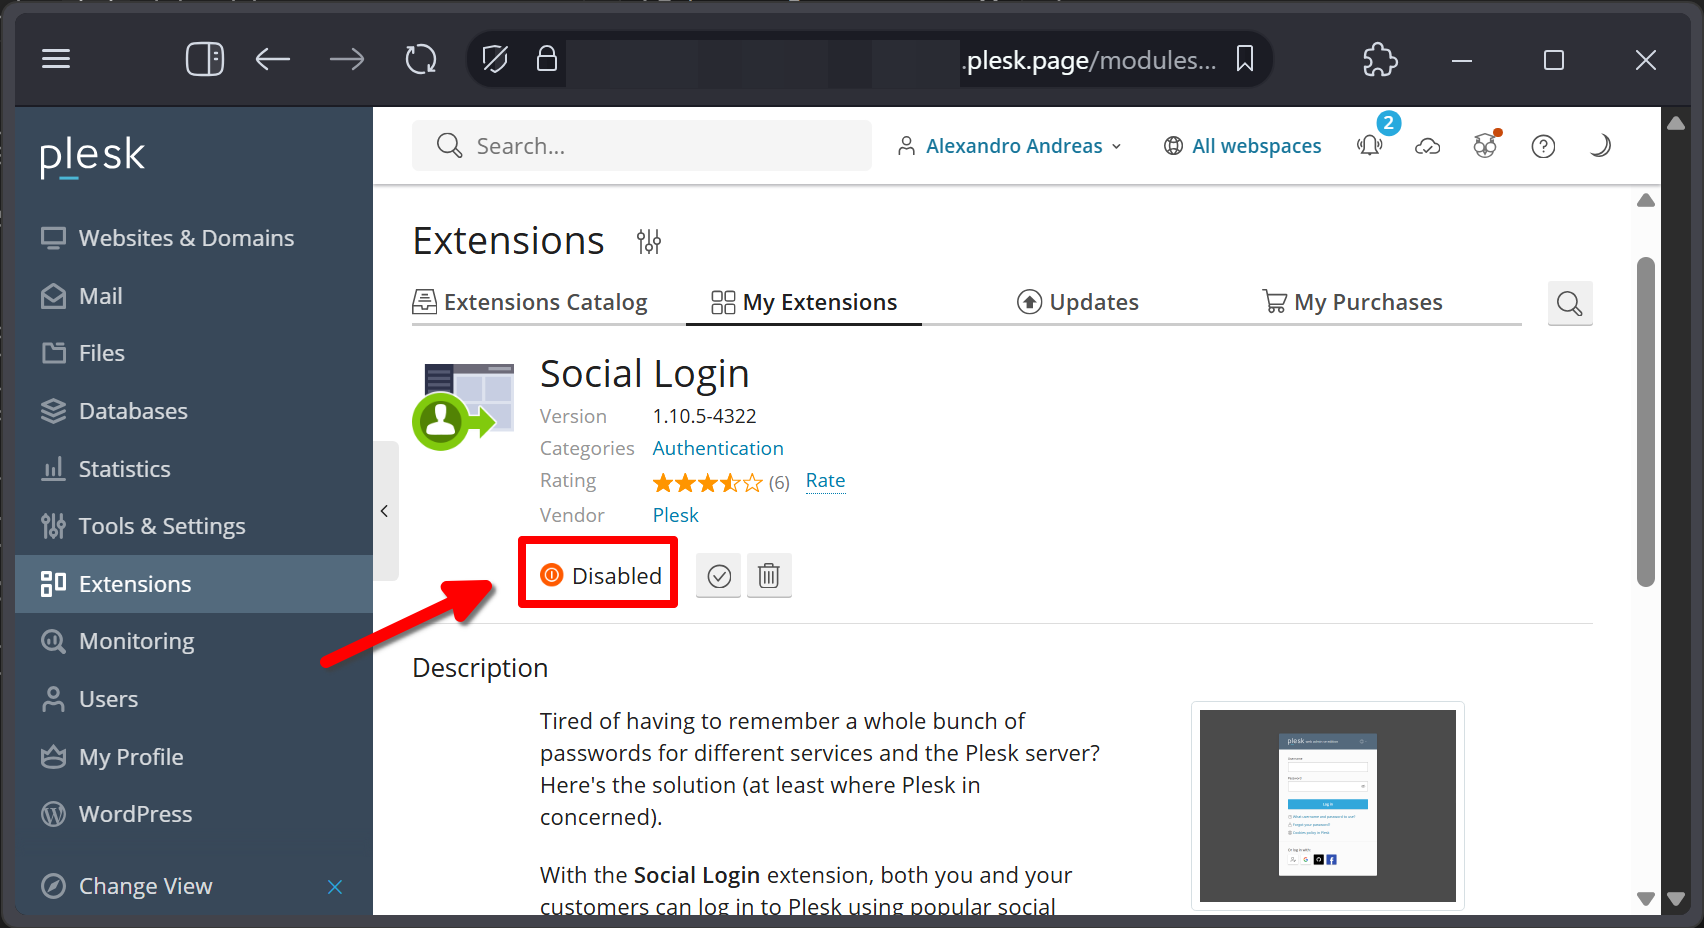Switch to the Extensions Catalog tab
1704x928 pixels.
pos(530,302)
